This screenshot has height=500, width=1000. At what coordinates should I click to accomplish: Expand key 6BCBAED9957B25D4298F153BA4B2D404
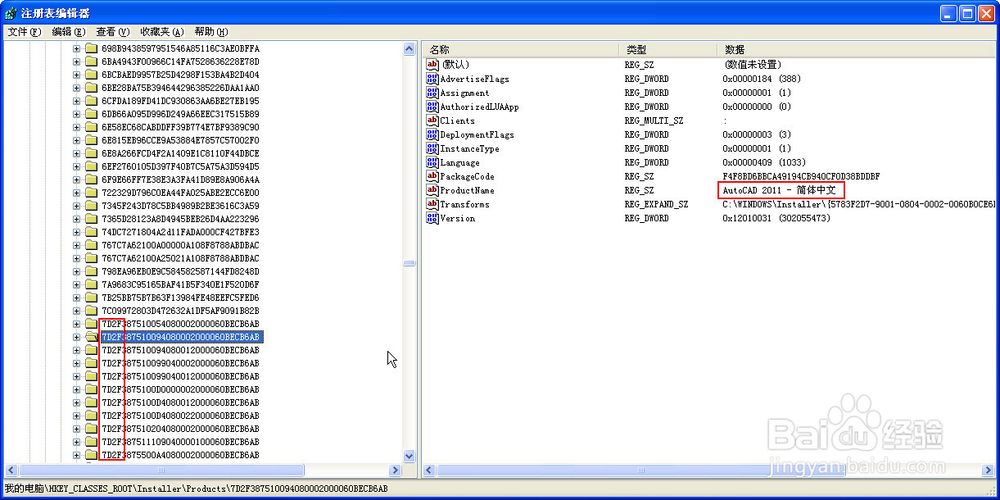pyautogui.click(x=77, y=75)
